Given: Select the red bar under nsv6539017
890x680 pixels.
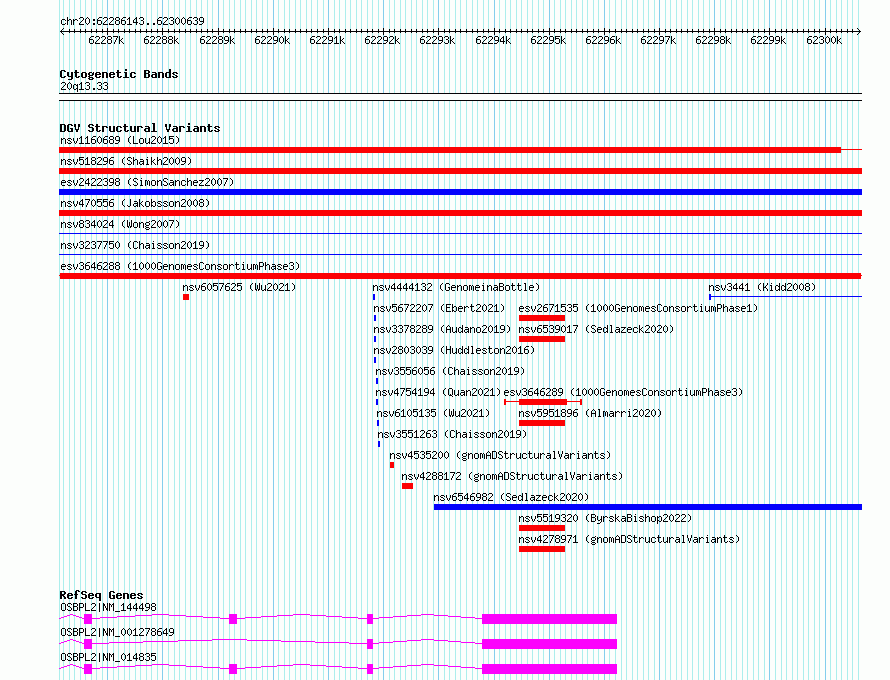Looking at the screenshot, I should [x=541, y=339].
